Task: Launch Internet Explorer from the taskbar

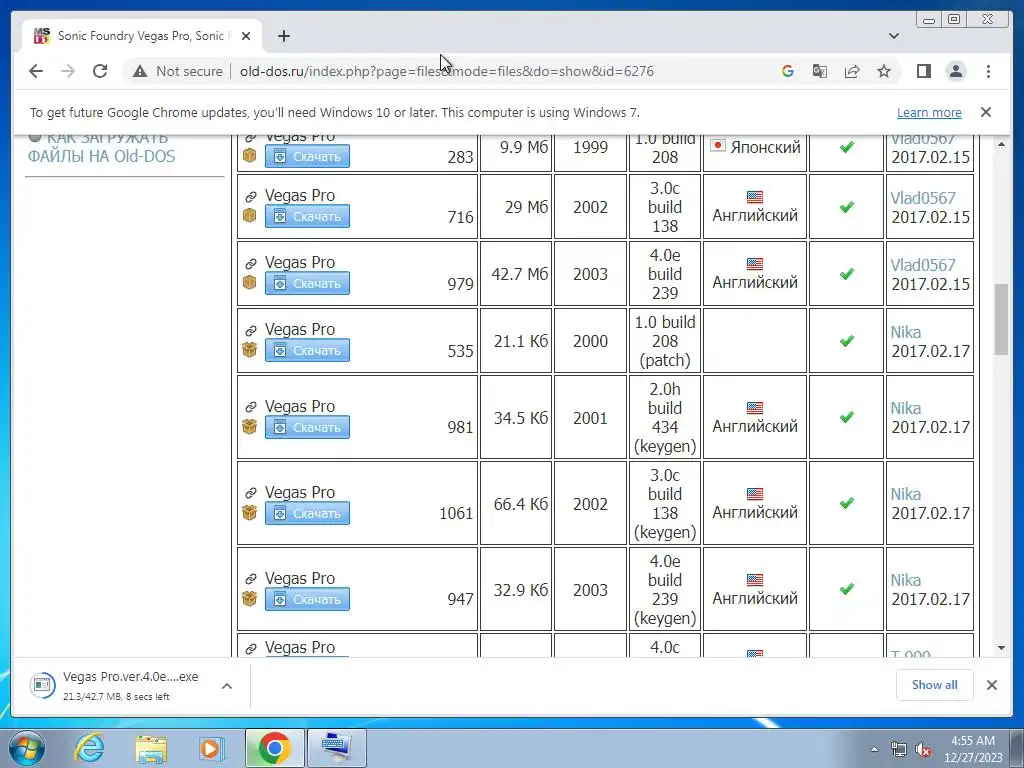Action: pyautogui.click(x=89, y=748)
